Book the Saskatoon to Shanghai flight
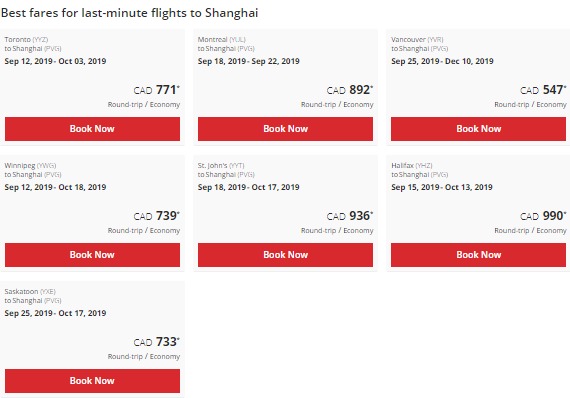Viewport: 570px width, 398px height. [92, 381]
